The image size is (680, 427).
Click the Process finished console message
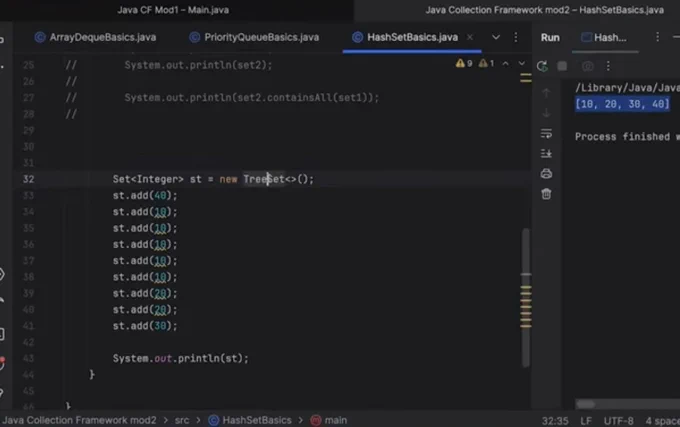627,137
